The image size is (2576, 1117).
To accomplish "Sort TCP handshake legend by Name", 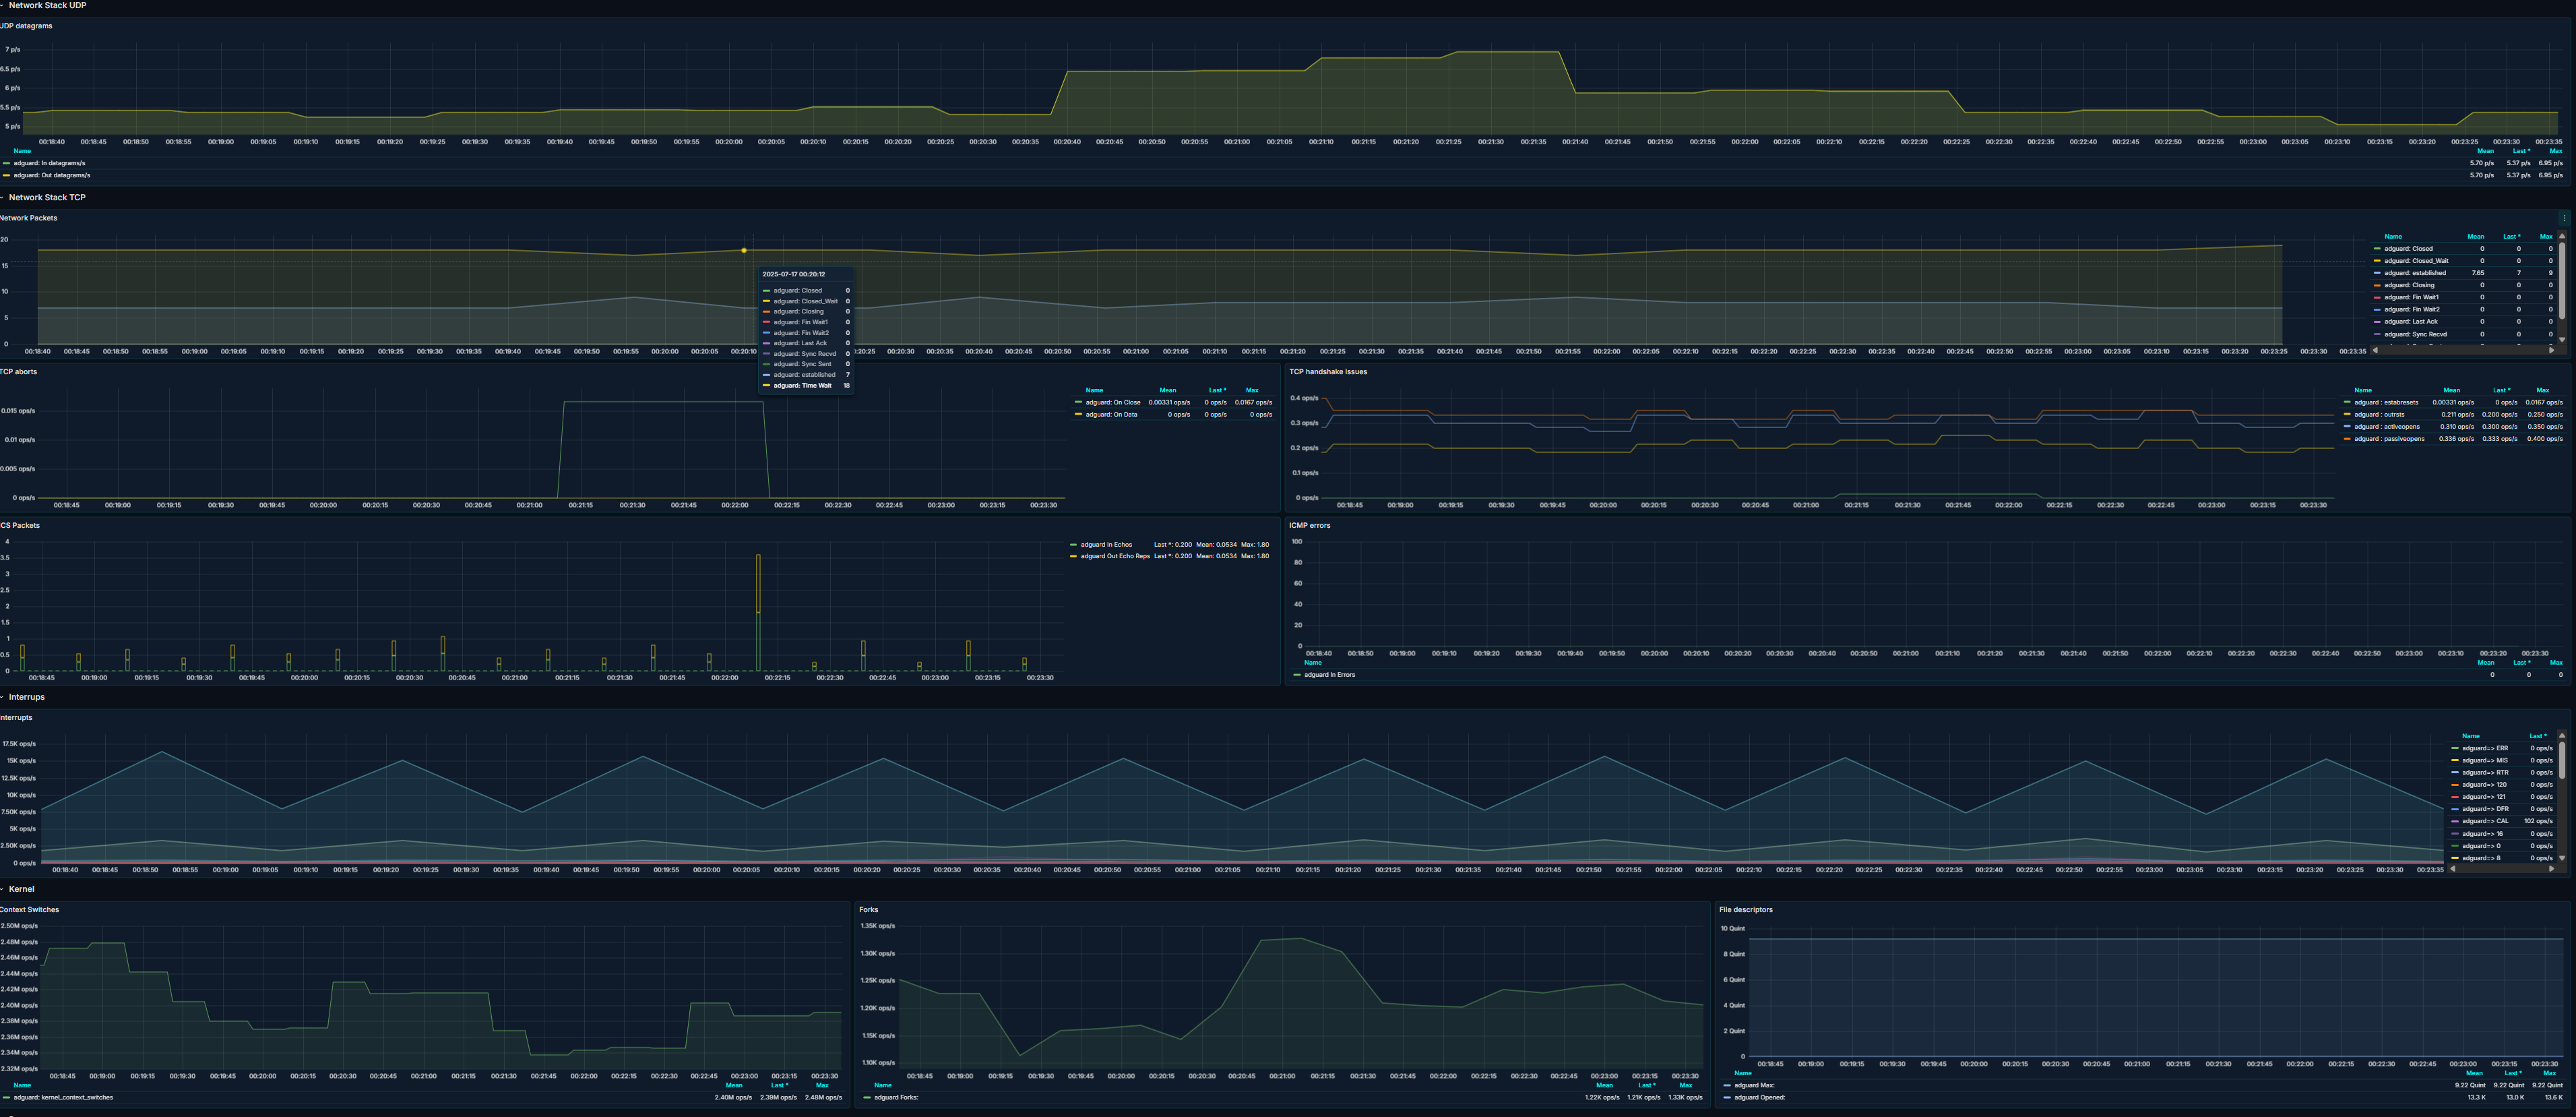I will point(2363,390).
